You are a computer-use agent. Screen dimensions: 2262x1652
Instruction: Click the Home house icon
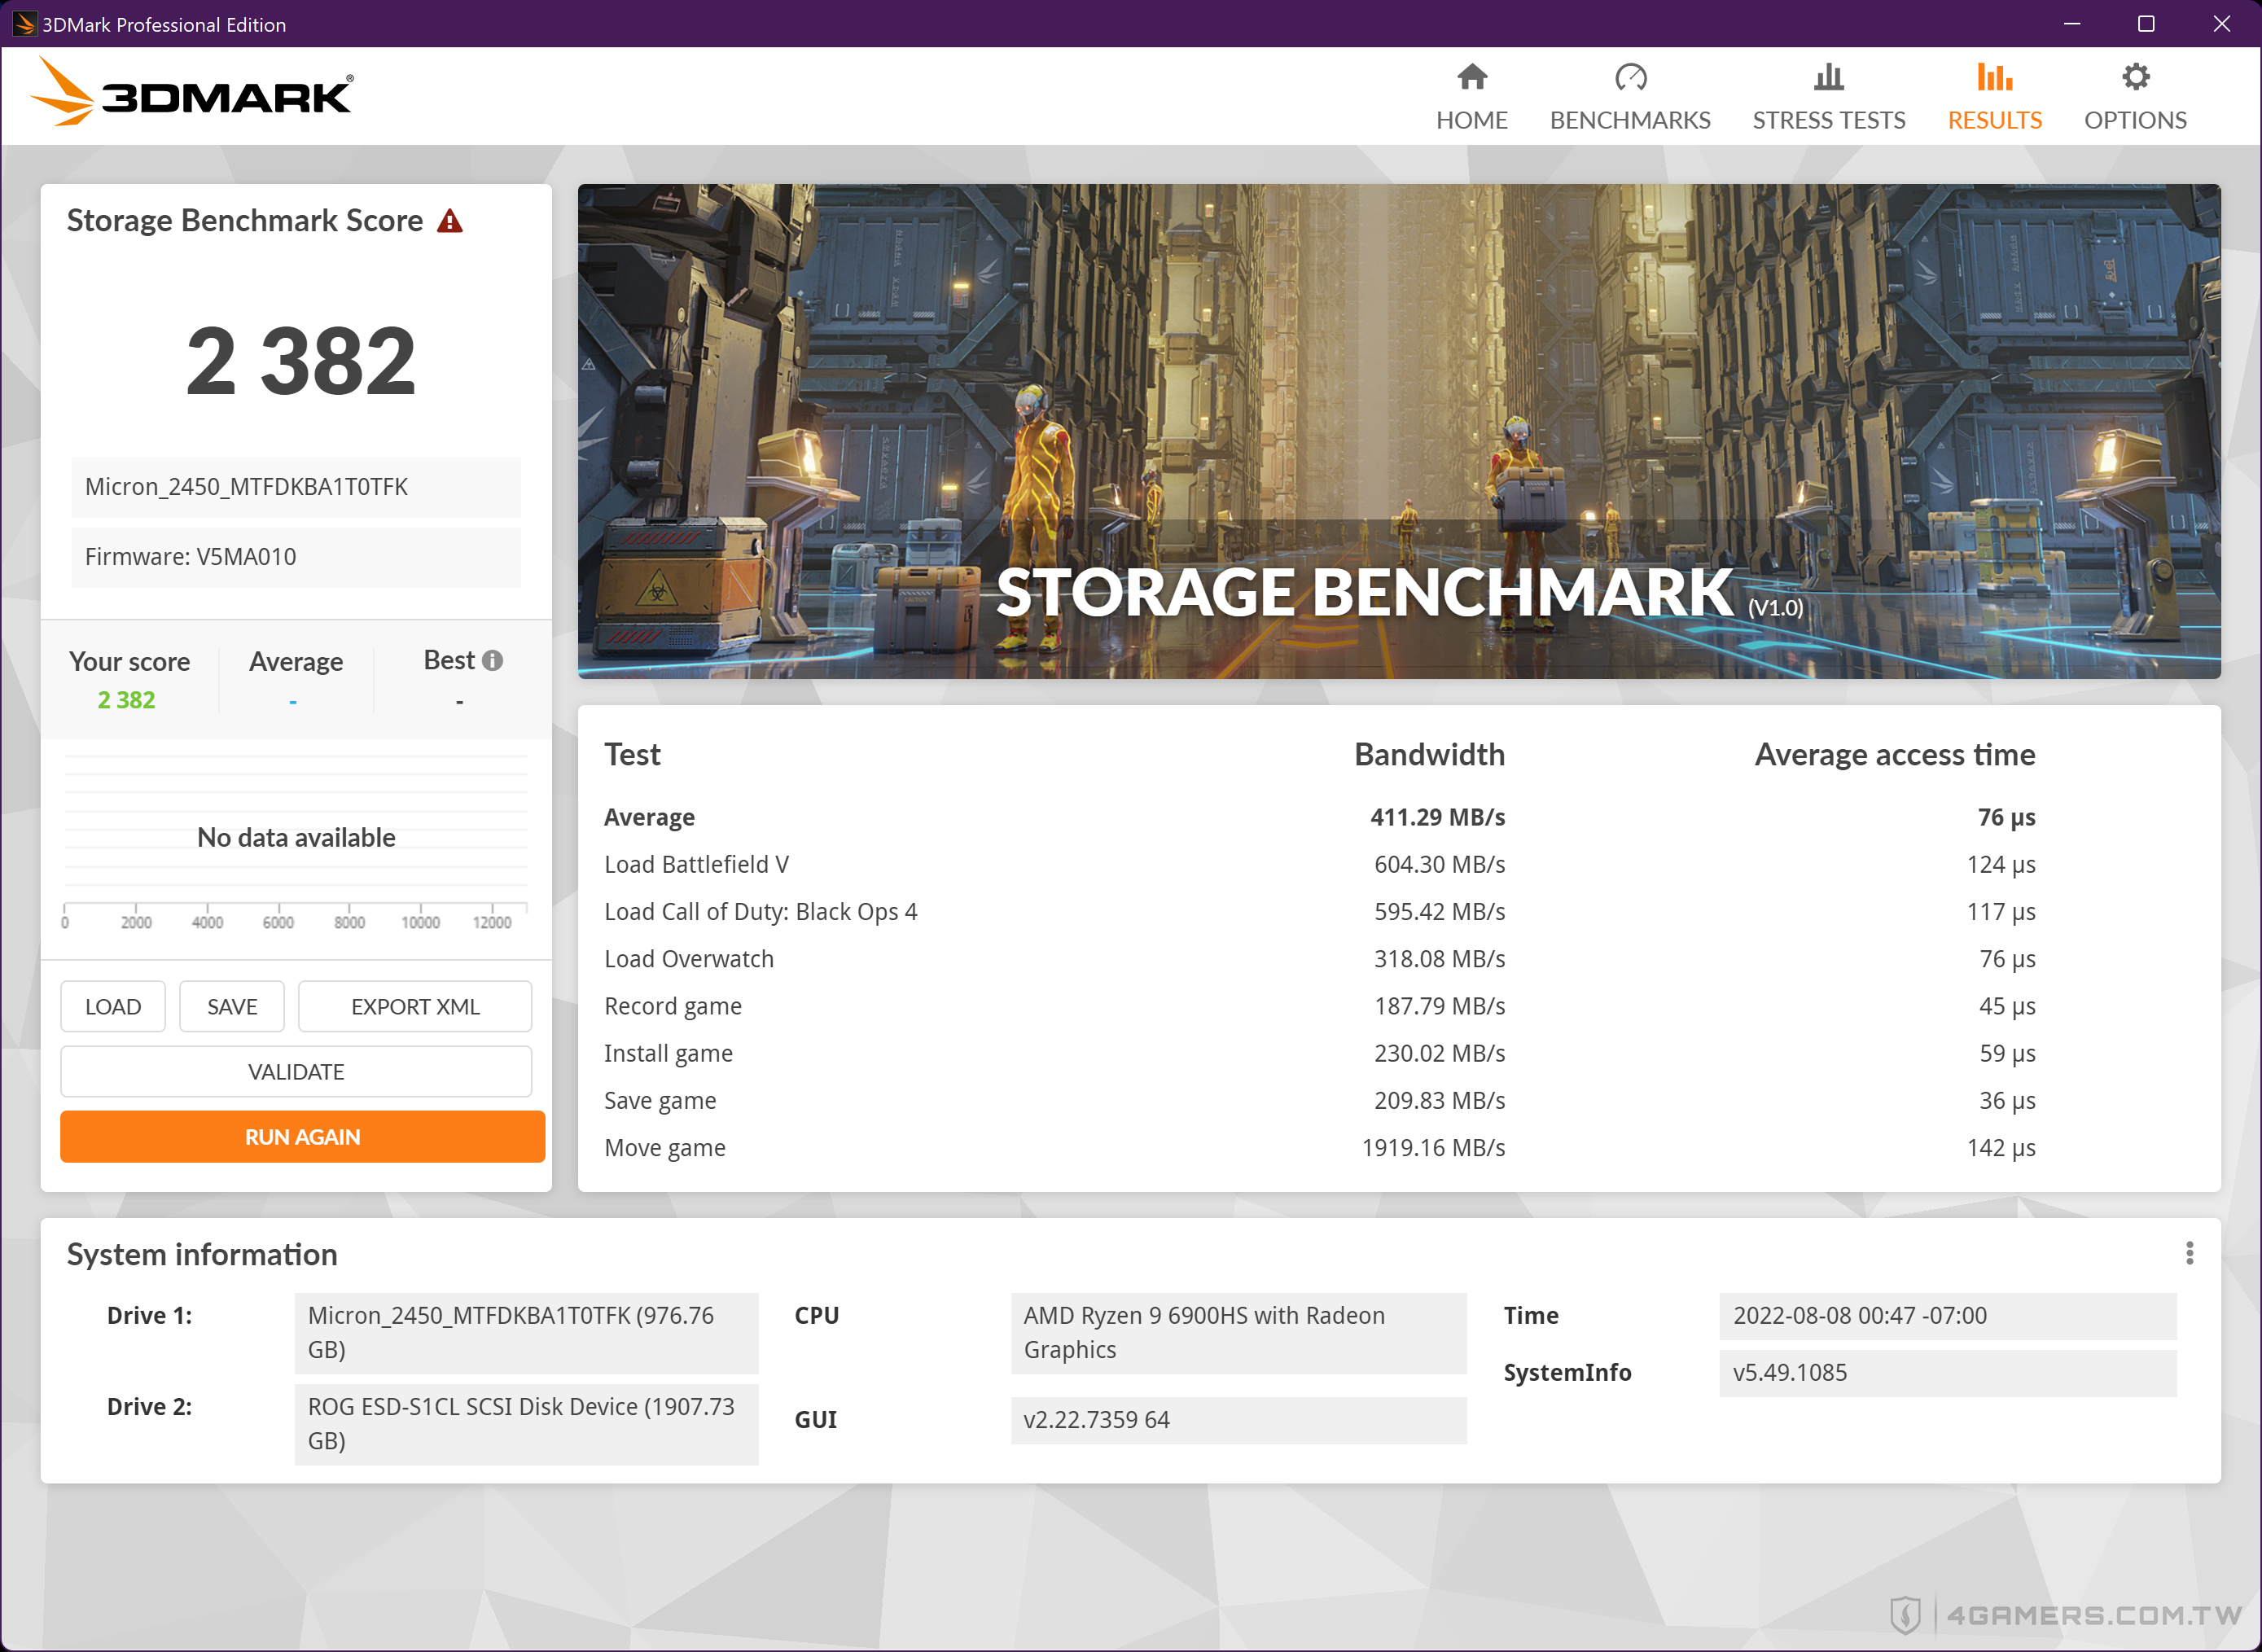[1472, 77]
